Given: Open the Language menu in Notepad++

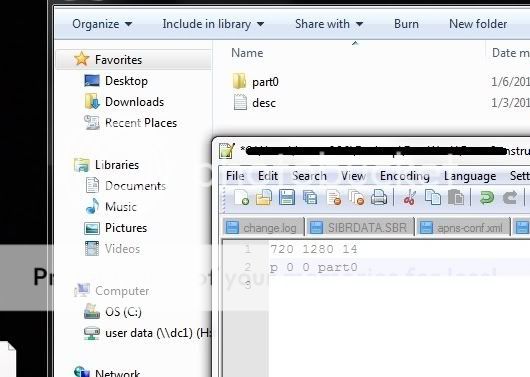Looking at the screenshot, I should click(470, 176).
